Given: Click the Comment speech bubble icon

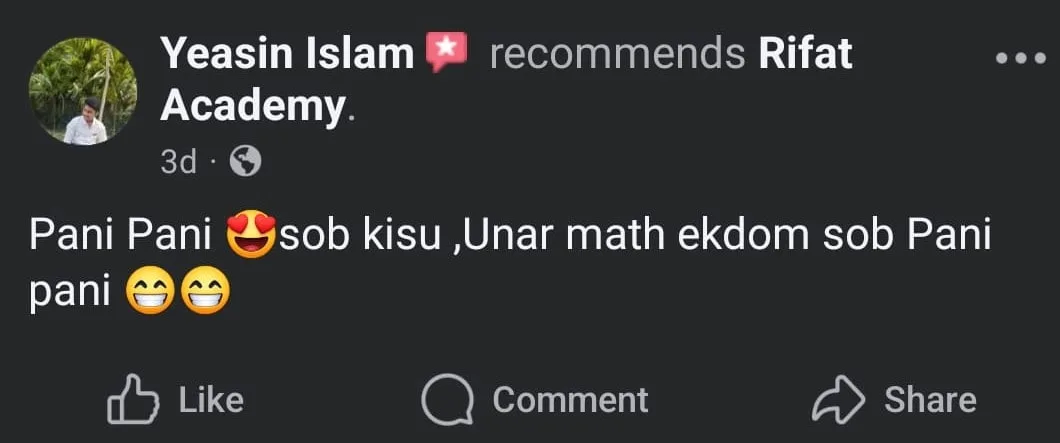Looking at the screenshot, I should coord(447,400).
